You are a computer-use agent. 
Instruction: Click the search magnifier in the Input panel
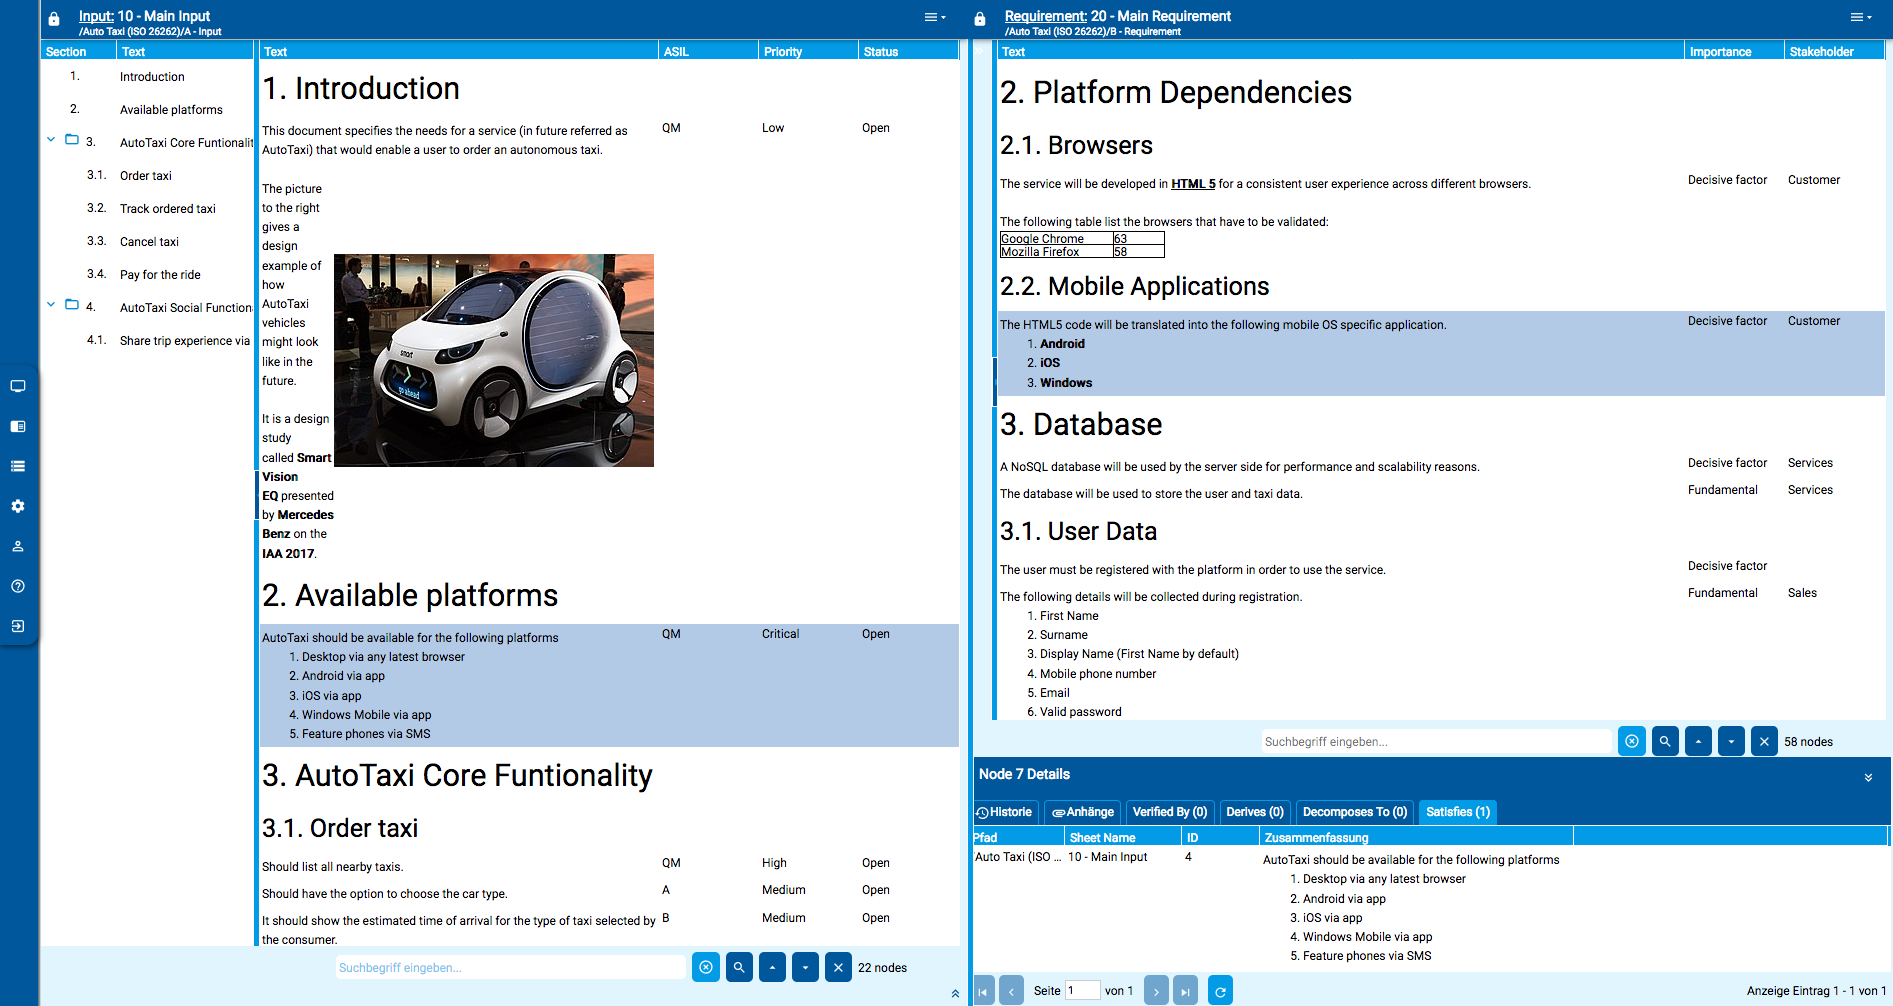click(739, 967)
